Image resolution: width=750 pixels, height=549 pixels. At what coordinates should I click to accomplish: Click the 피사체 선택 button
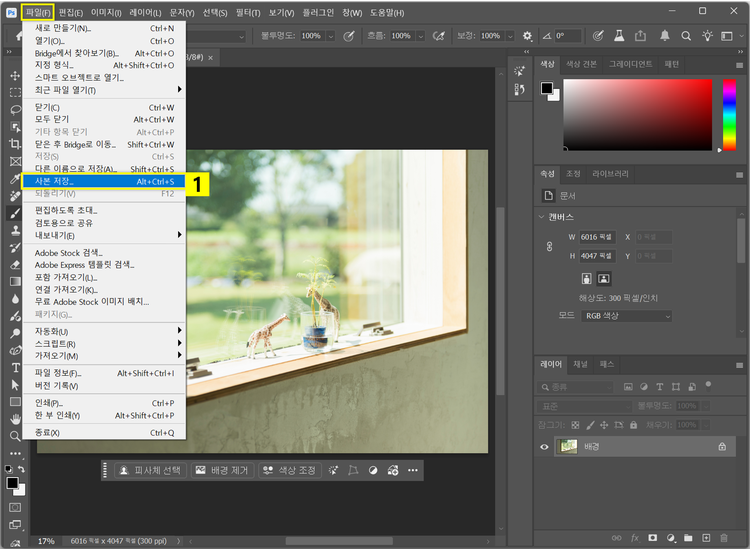pos(149,470)
